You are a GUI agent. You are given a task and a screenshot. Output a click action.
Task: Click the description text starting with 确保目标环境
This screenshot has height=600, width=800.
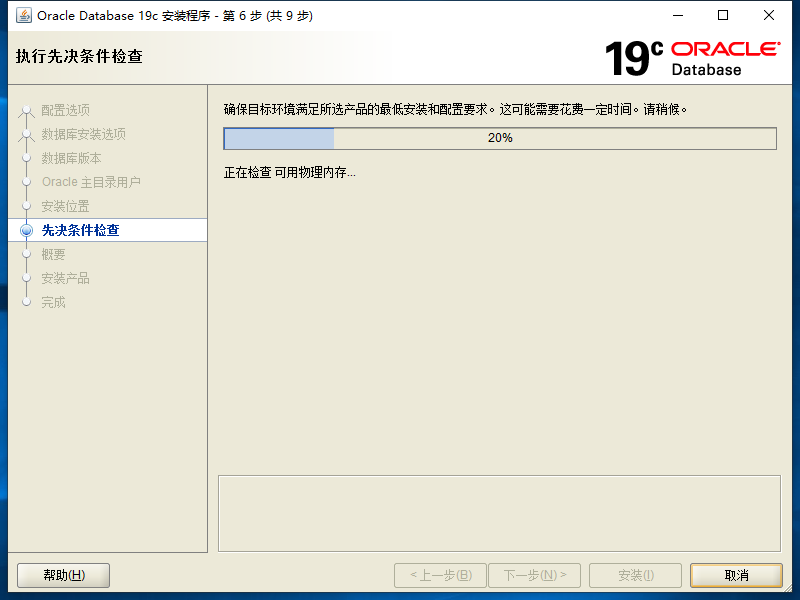[455, 109]
